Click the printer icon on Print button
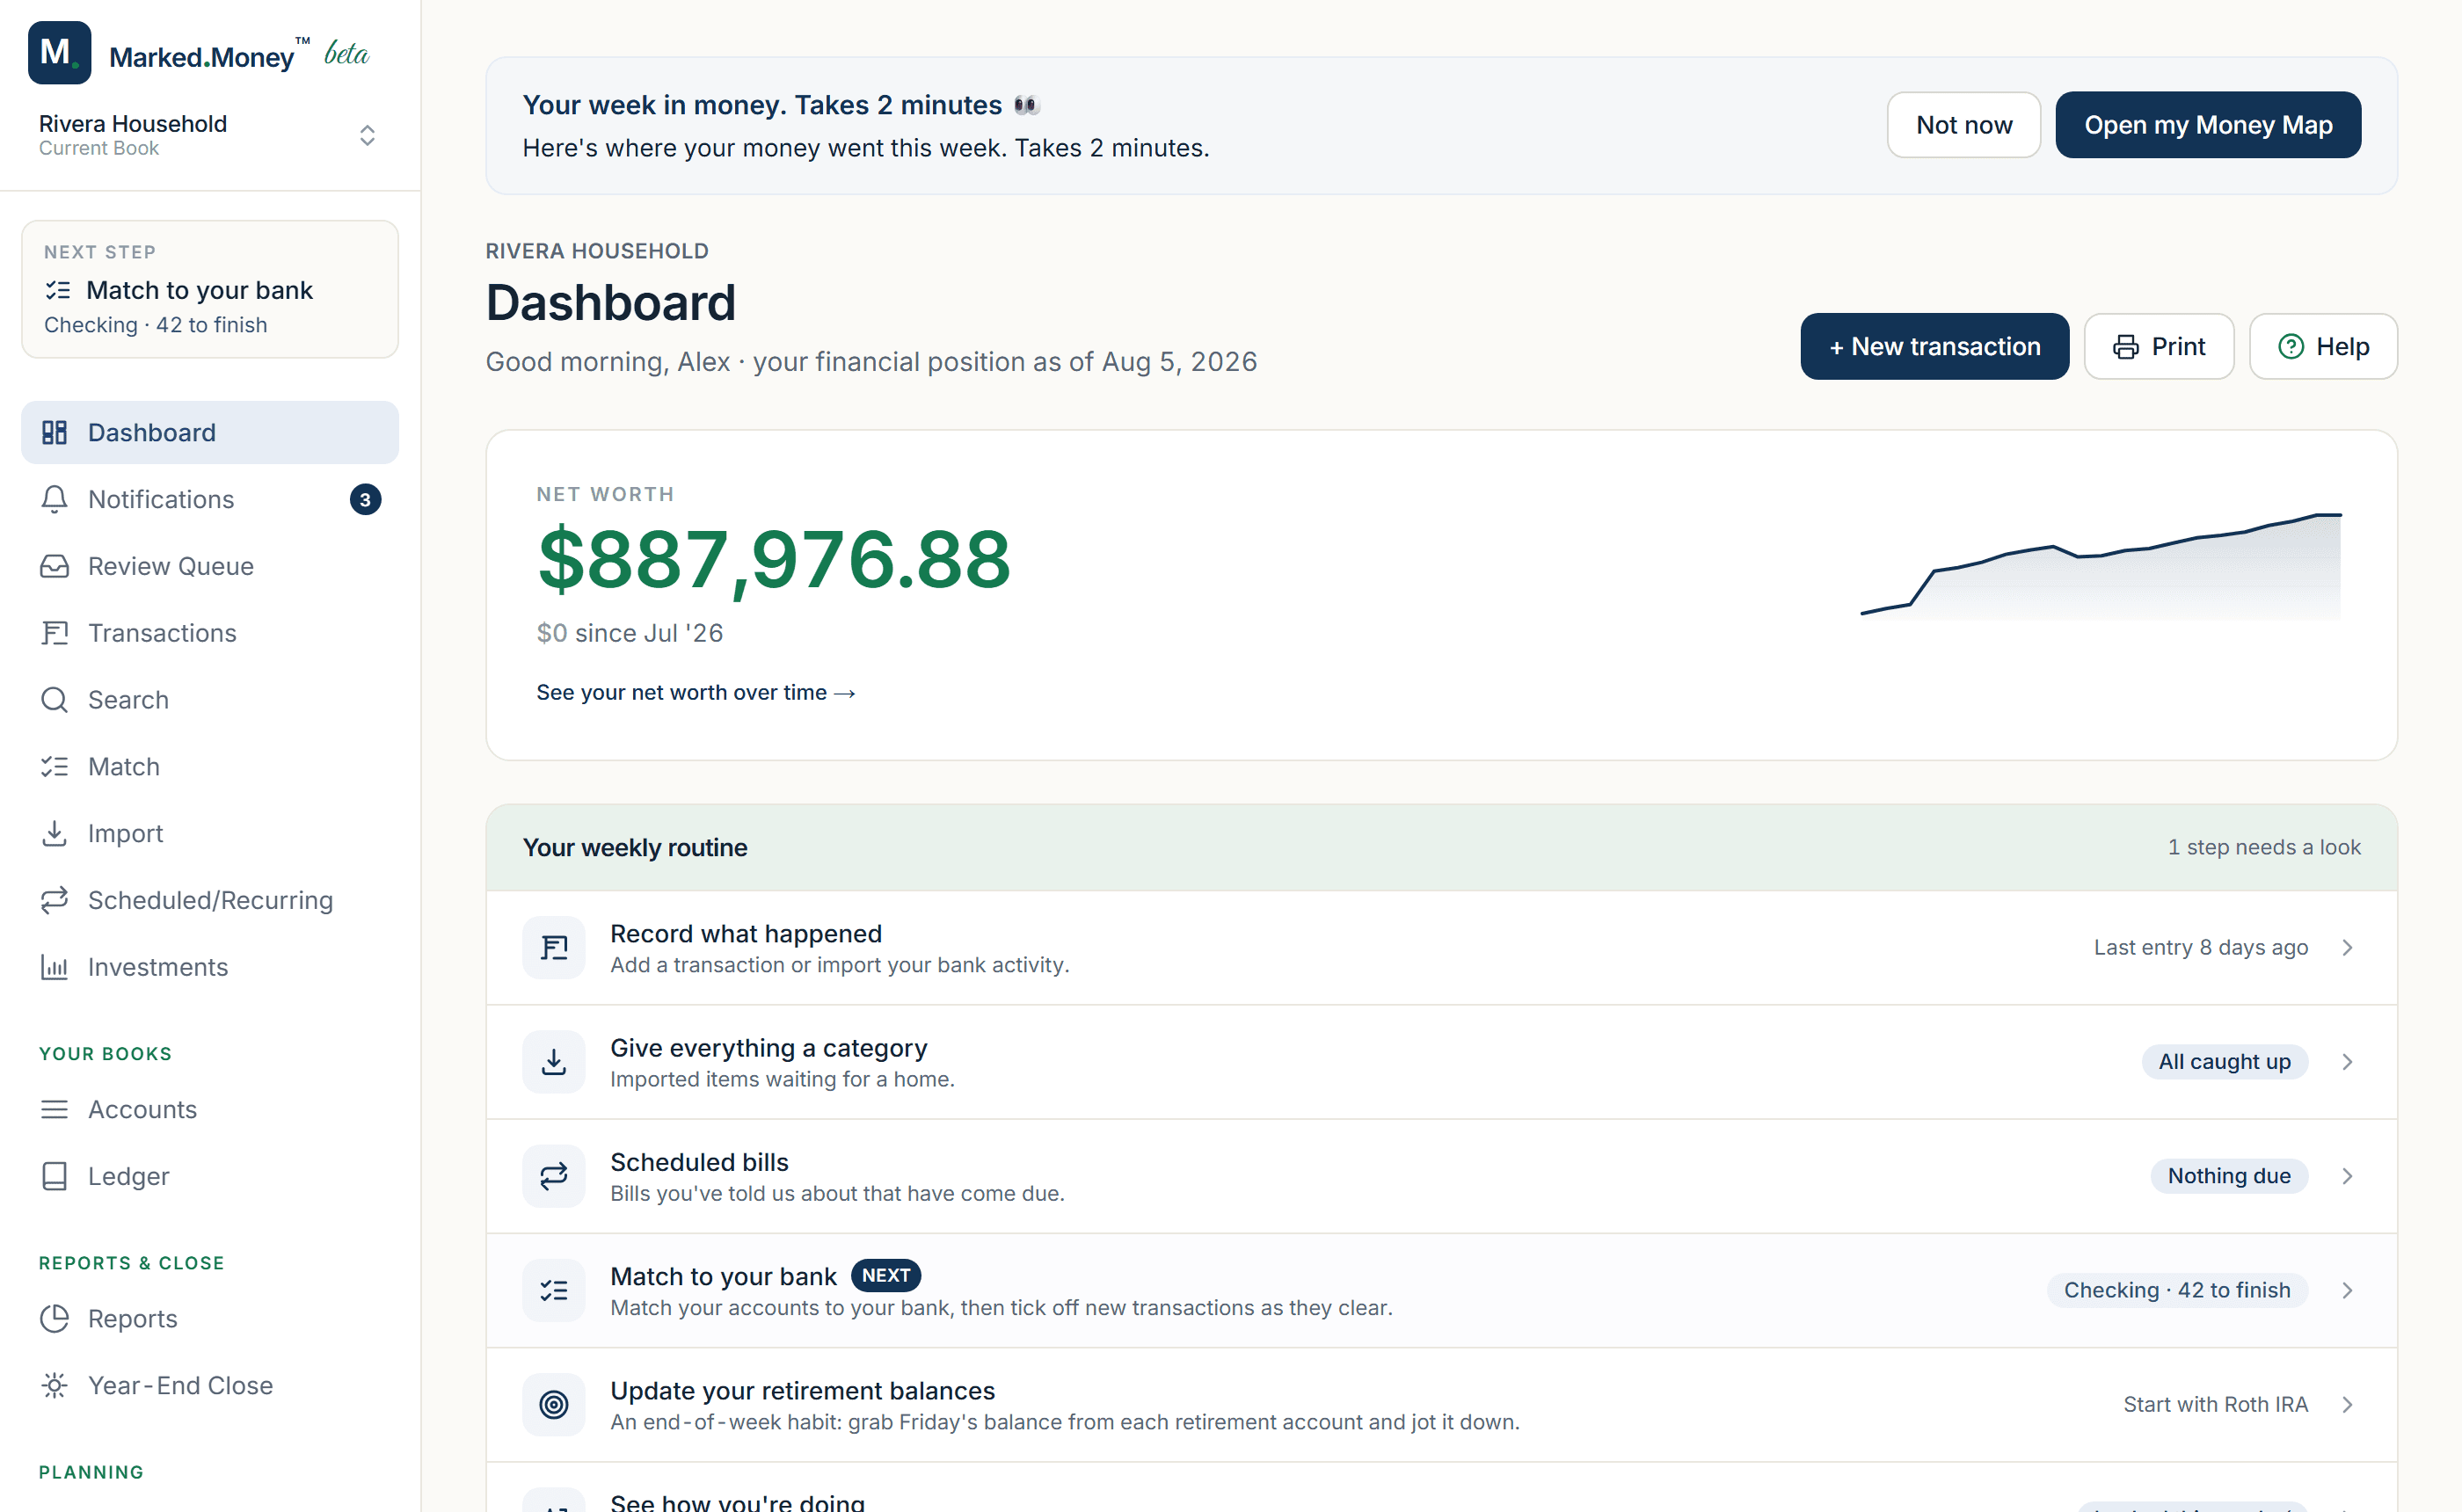 point(2125,346)
